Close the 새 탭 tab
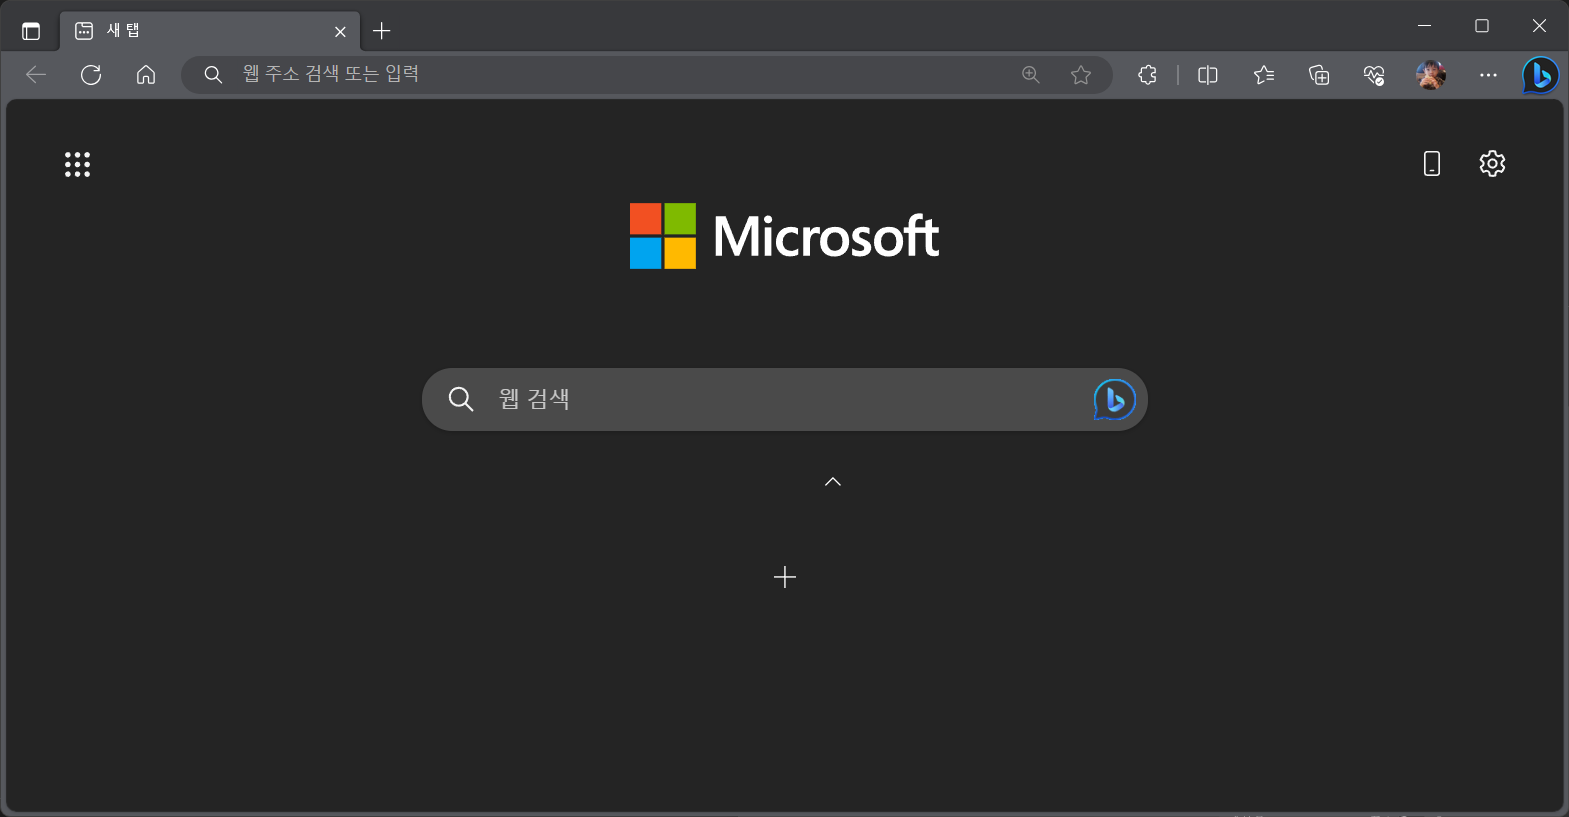Screen dimensions: 1569x817 click(x=340, y=32)
